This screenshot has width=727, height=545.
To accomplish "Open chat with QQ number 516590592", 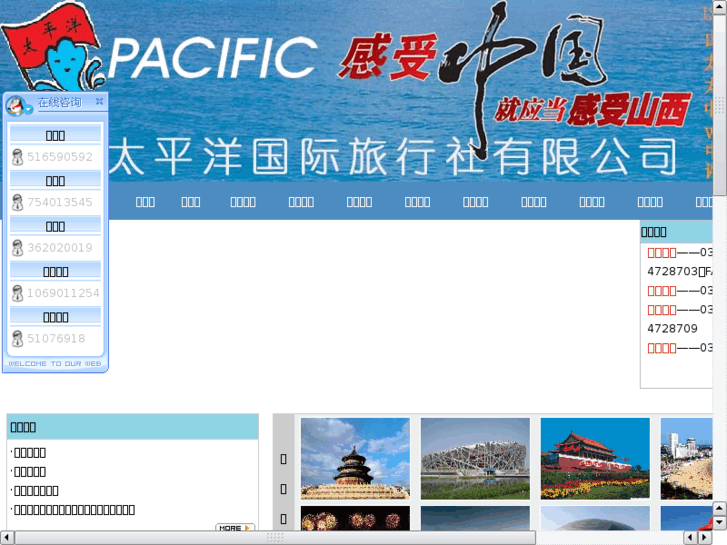I will [60, 157].
